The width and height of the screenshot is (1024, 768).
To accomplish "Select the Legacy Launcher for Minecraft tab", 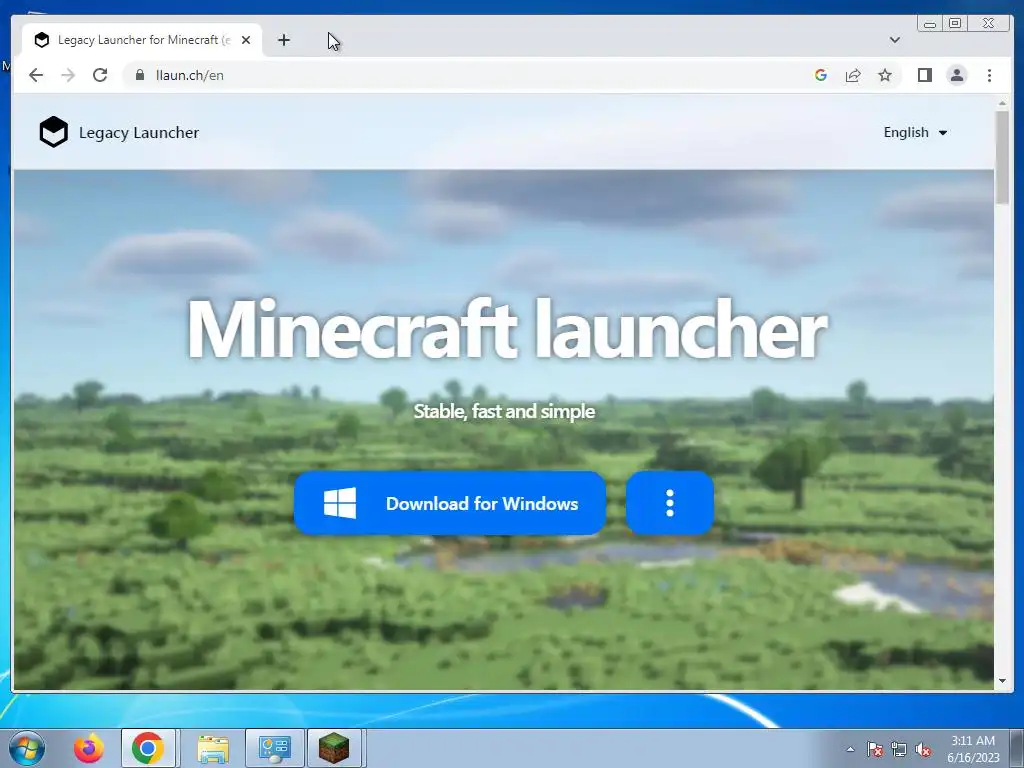I will pyautogui.click(x=142, y=40).
